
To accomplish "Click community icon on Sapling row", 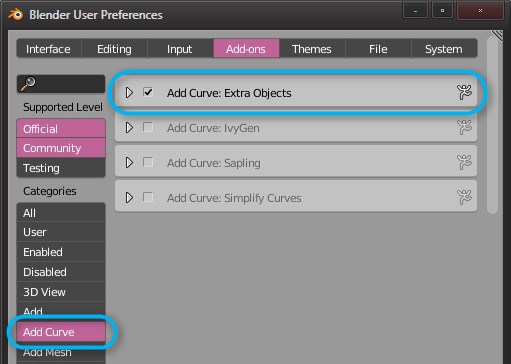I will [x=464, y=162].
